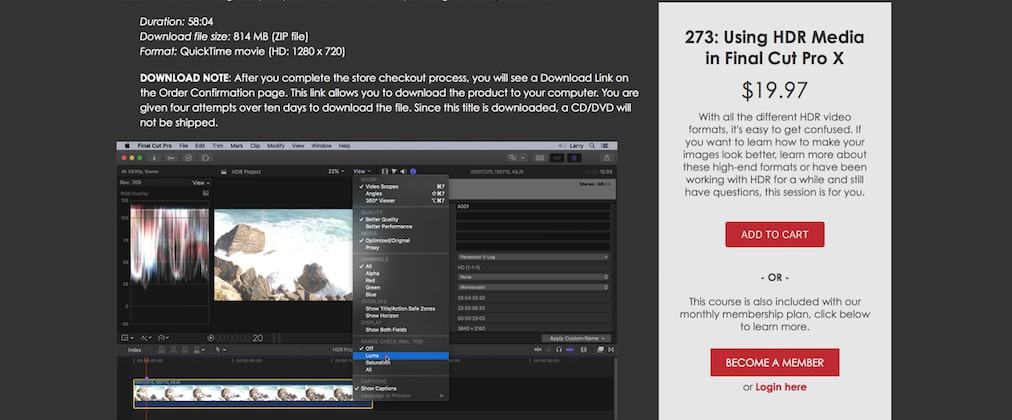Toggle Video Scopes in the View menu
The width and height of the screenshot is (1012, 420).
click(400, 186)
